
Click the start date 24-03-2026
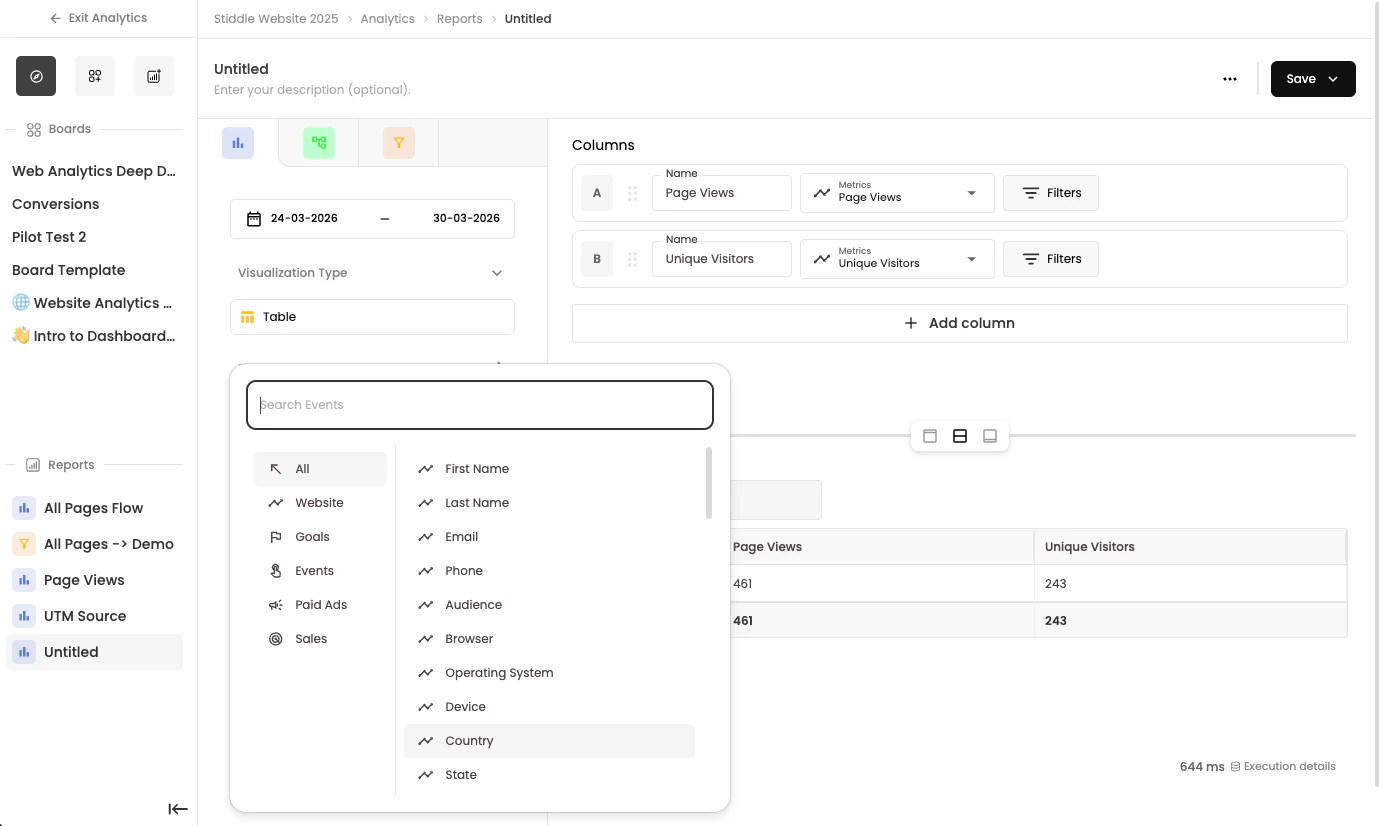[x=304, y=219]
